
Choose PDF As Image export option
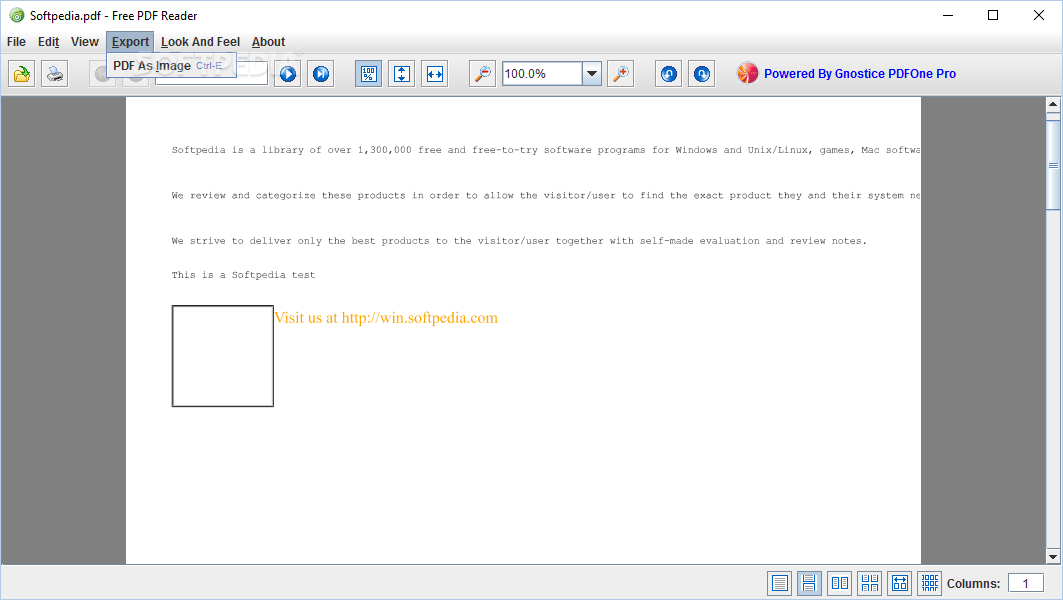(172, 66)
